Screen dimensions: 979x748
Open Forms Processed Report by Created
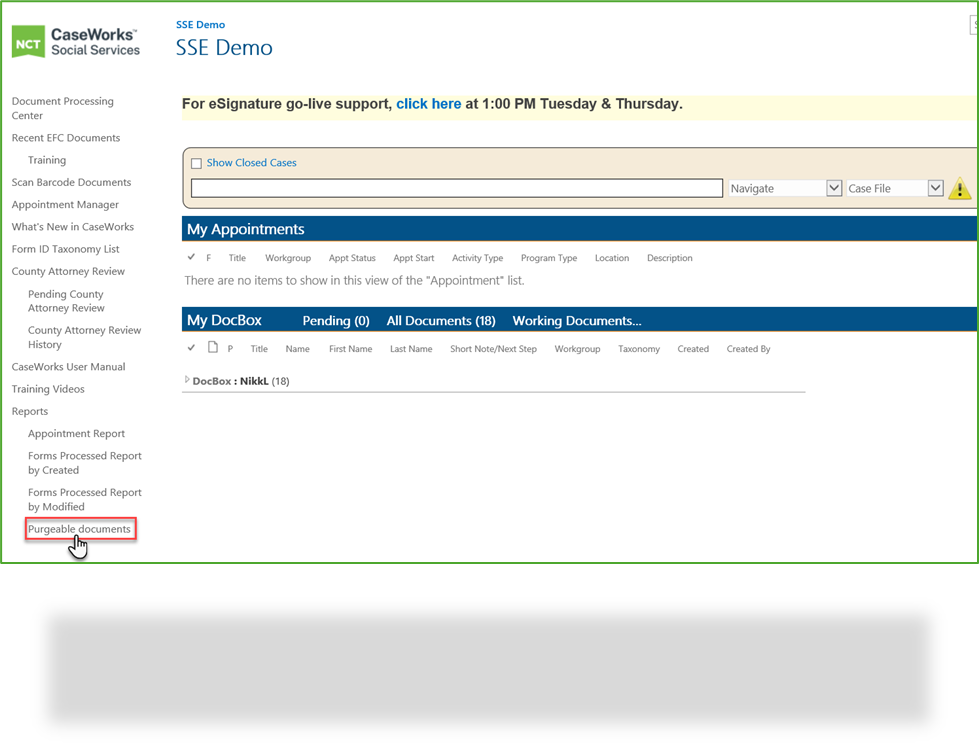click(84, 463)
